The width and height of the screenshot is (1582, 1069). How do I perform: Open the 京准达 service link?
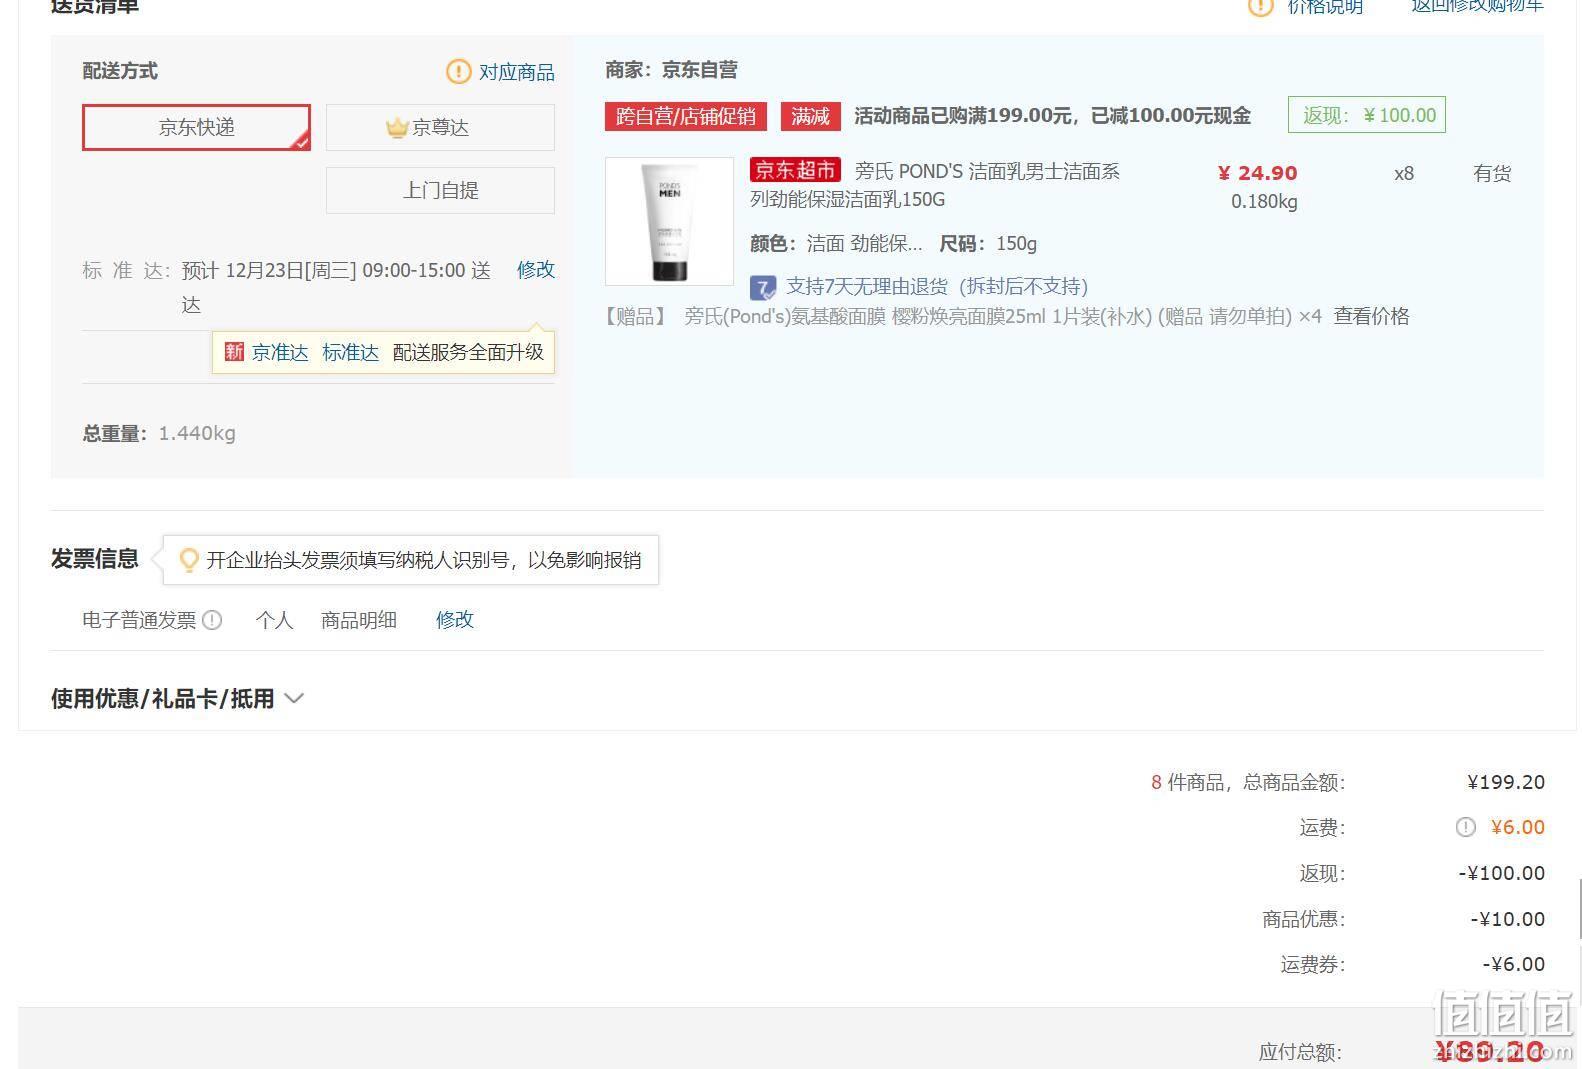(x=280, y=352)
